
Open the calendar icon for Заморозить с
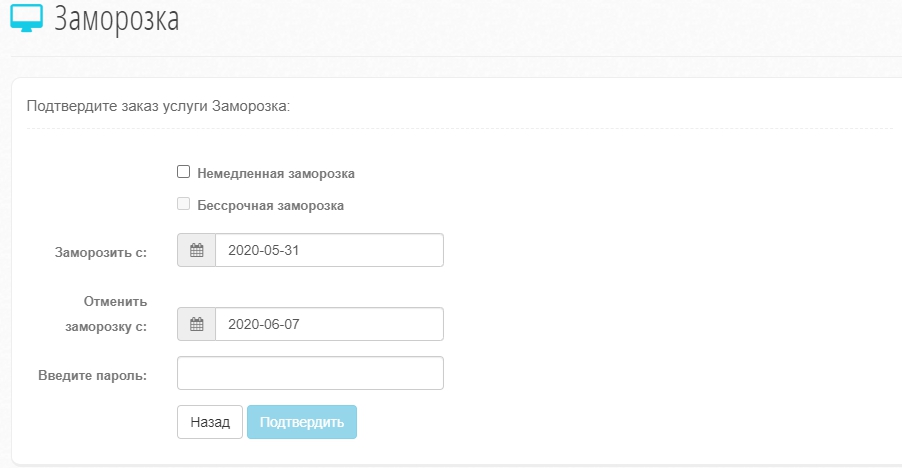pyautogui.click(x=197, y=250)
